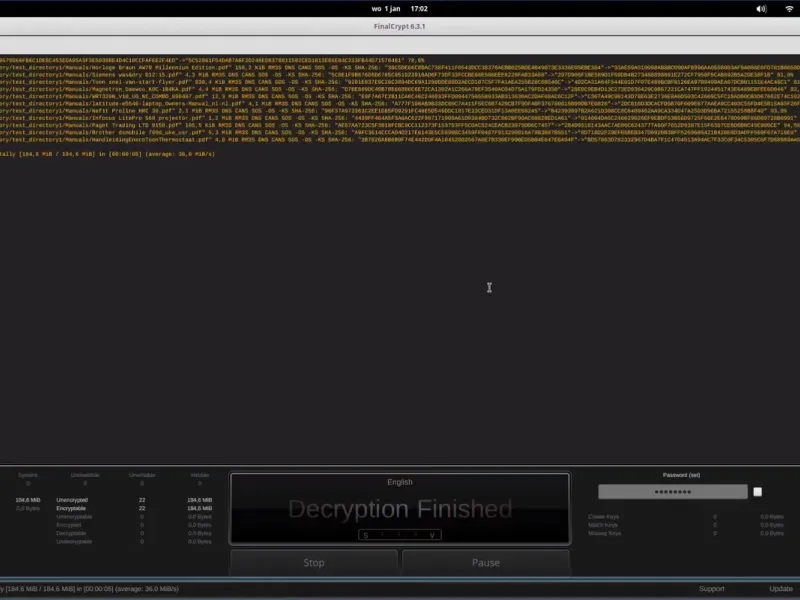This screenshot has height=600, width=800.
Task: Click the Magnetron Daewoo KOC-1B4KA.pdf log line
Action: 400,89
